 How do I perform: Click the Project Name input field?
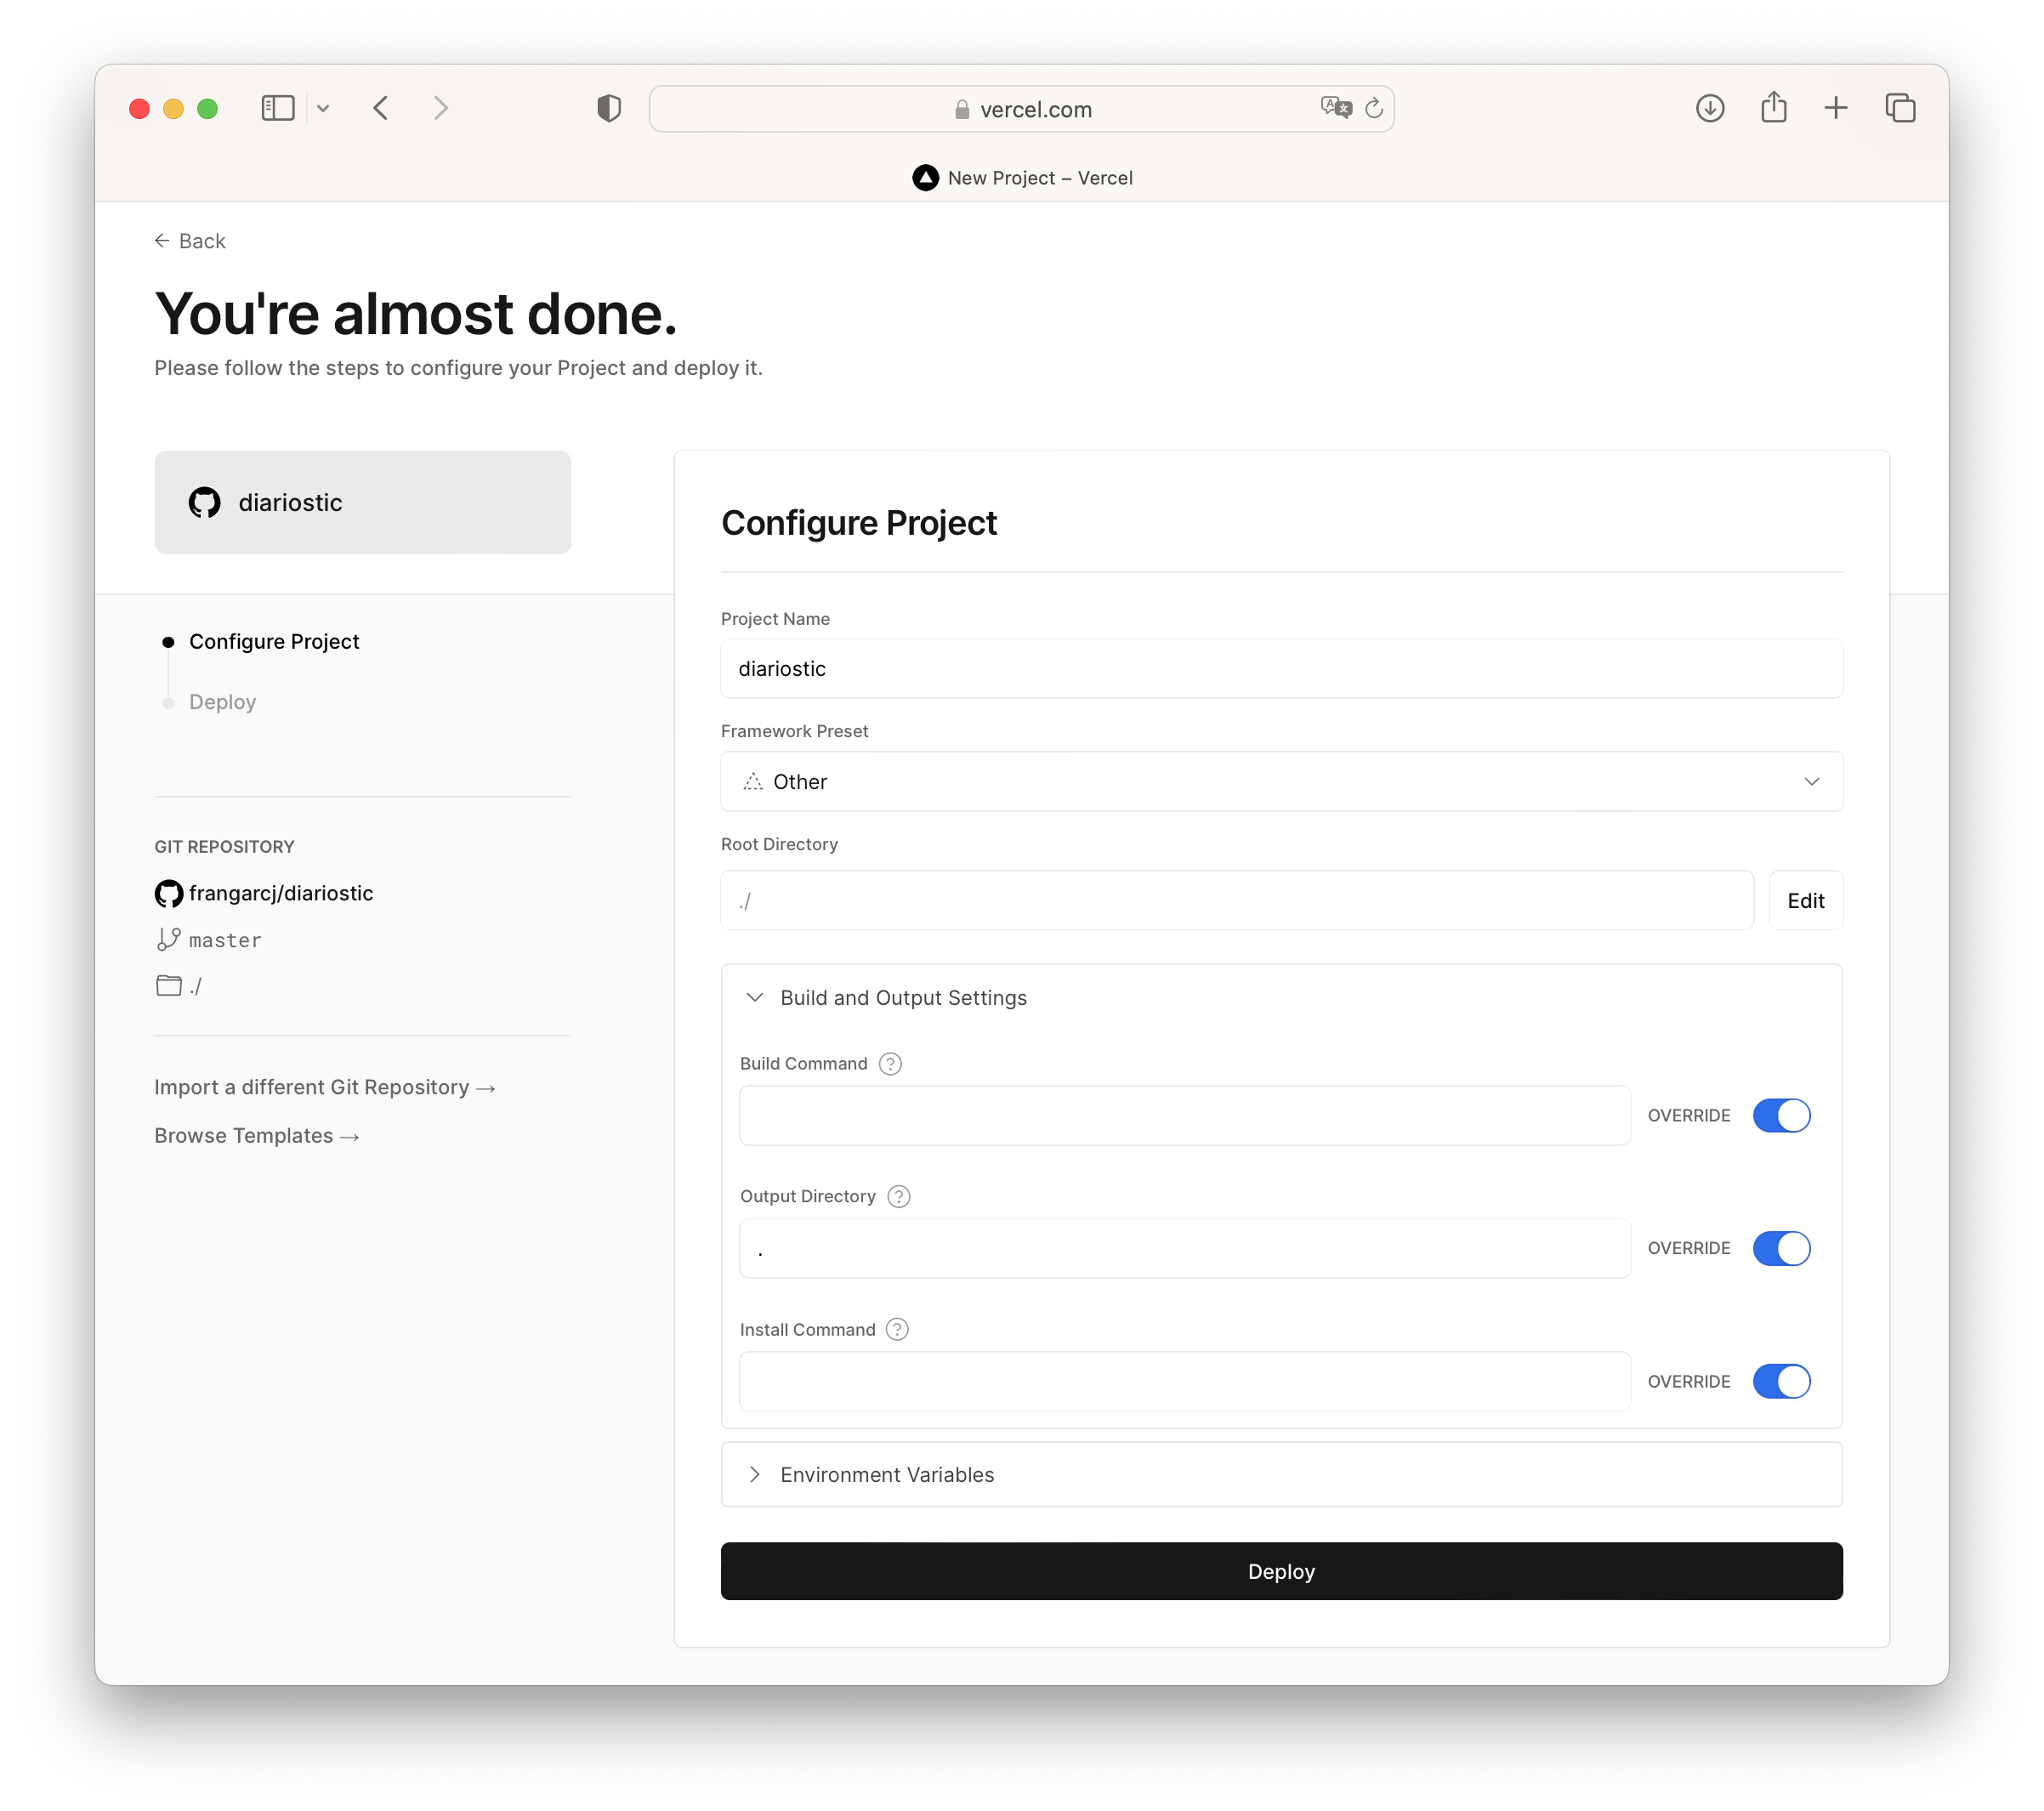(1281, 667)
